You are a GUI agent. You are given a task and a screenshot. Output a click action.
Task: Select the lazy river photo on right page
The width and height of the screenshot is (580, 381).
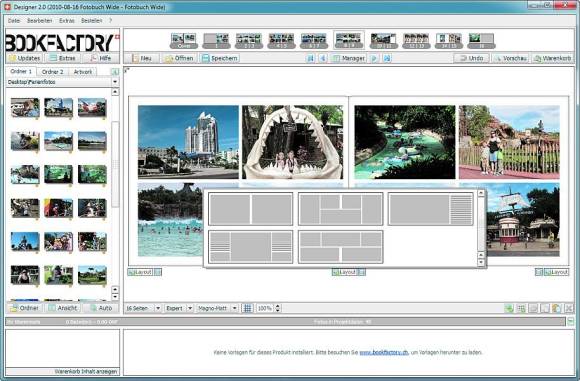[x=405, y=142]
